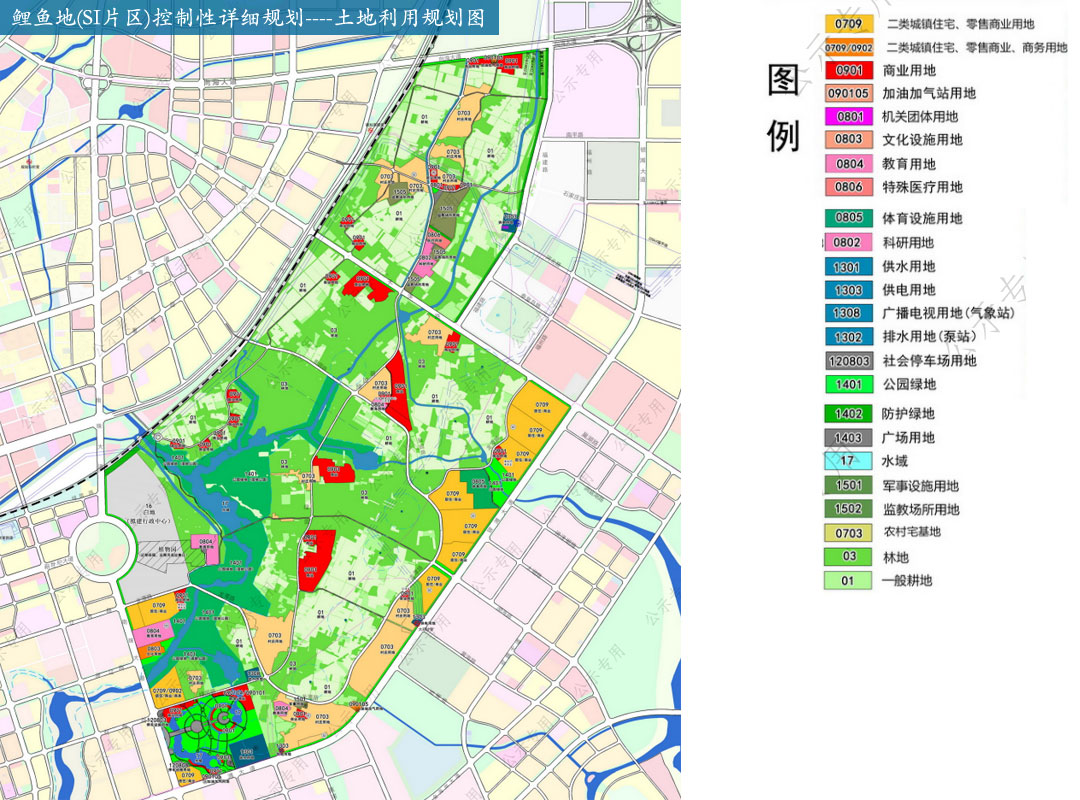The width and height of the screenshot is (1080, 800).
Task: Select the 17 水域 light cyan swatch
Action: [848, 461]
